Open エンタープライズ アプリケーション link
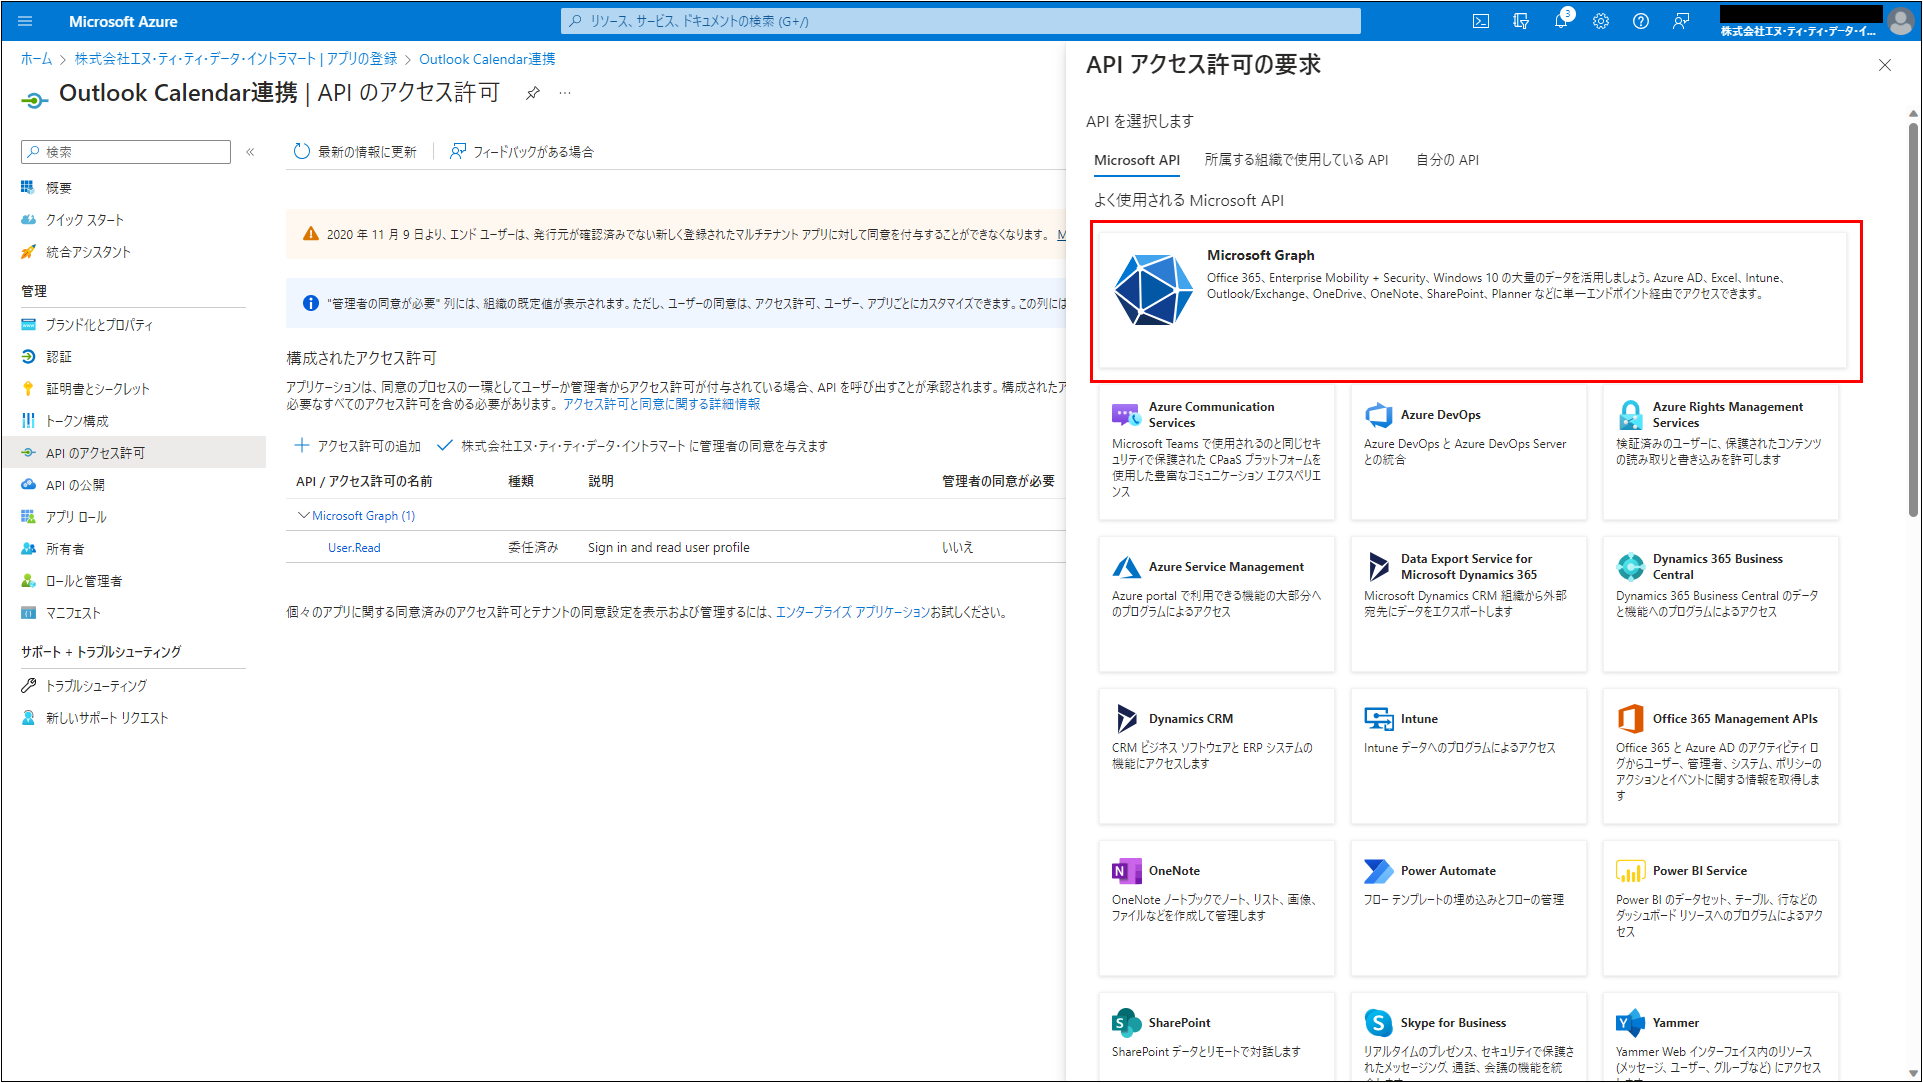Viewport: 1923px width, 1083px height. [853, 612]
